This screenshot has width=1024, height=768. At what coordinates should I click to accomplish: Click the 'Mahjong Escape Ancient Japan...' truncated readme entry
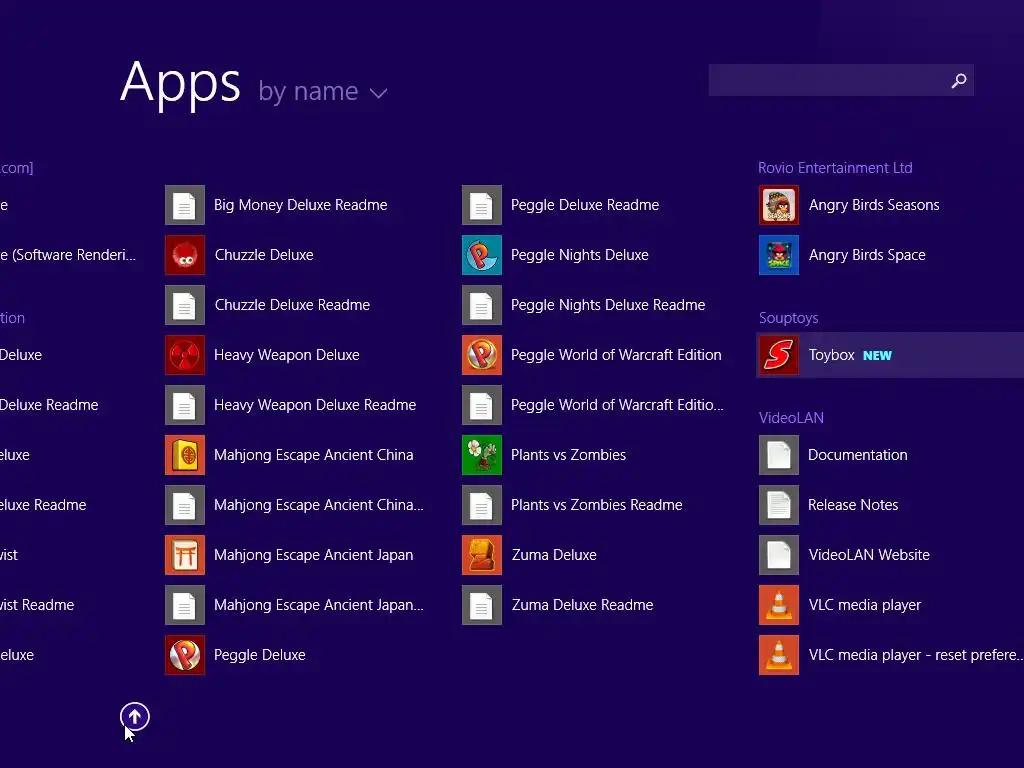[295, 605]
